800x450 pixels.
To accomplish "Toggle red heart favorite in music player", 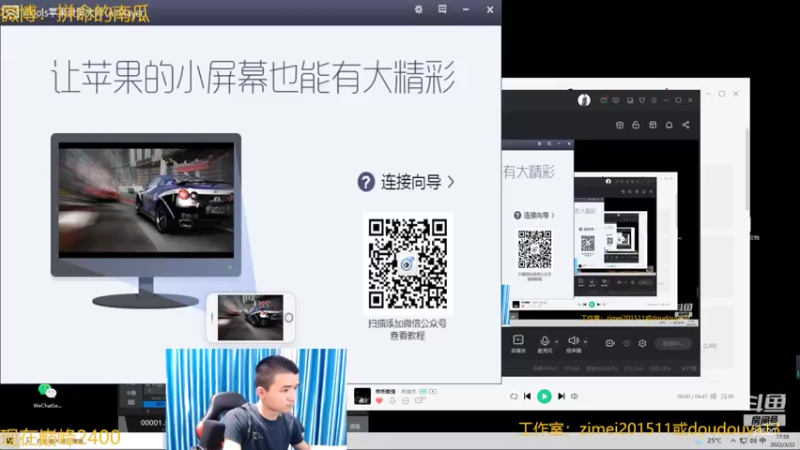I will (379, 401).
